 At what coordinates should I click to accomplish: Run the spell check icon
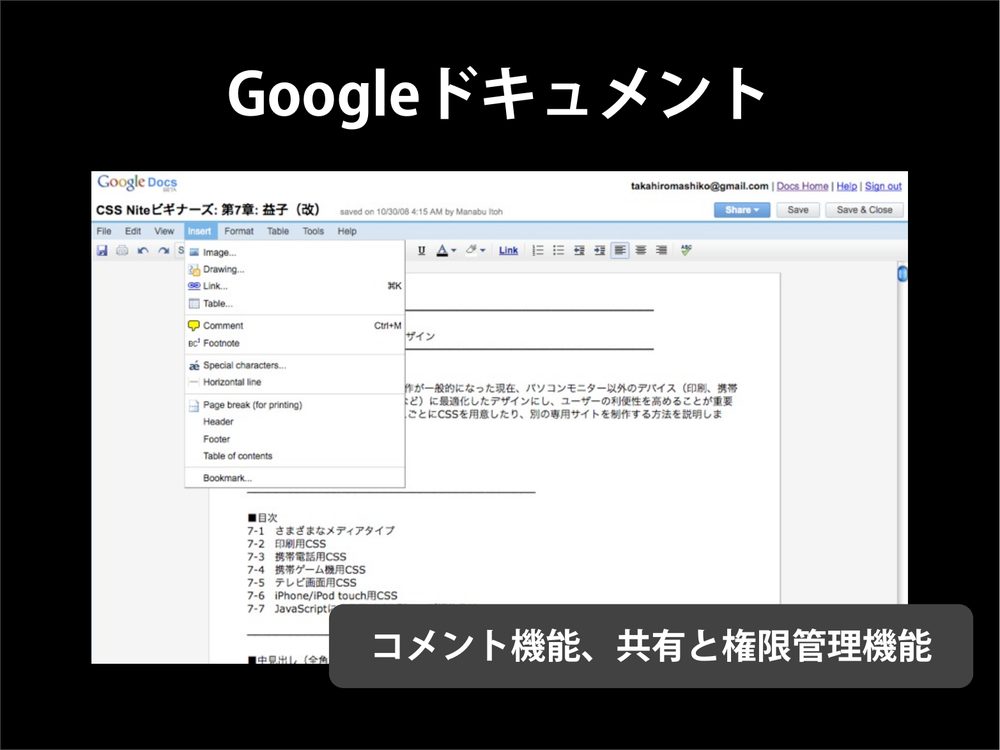pos(686,250)
